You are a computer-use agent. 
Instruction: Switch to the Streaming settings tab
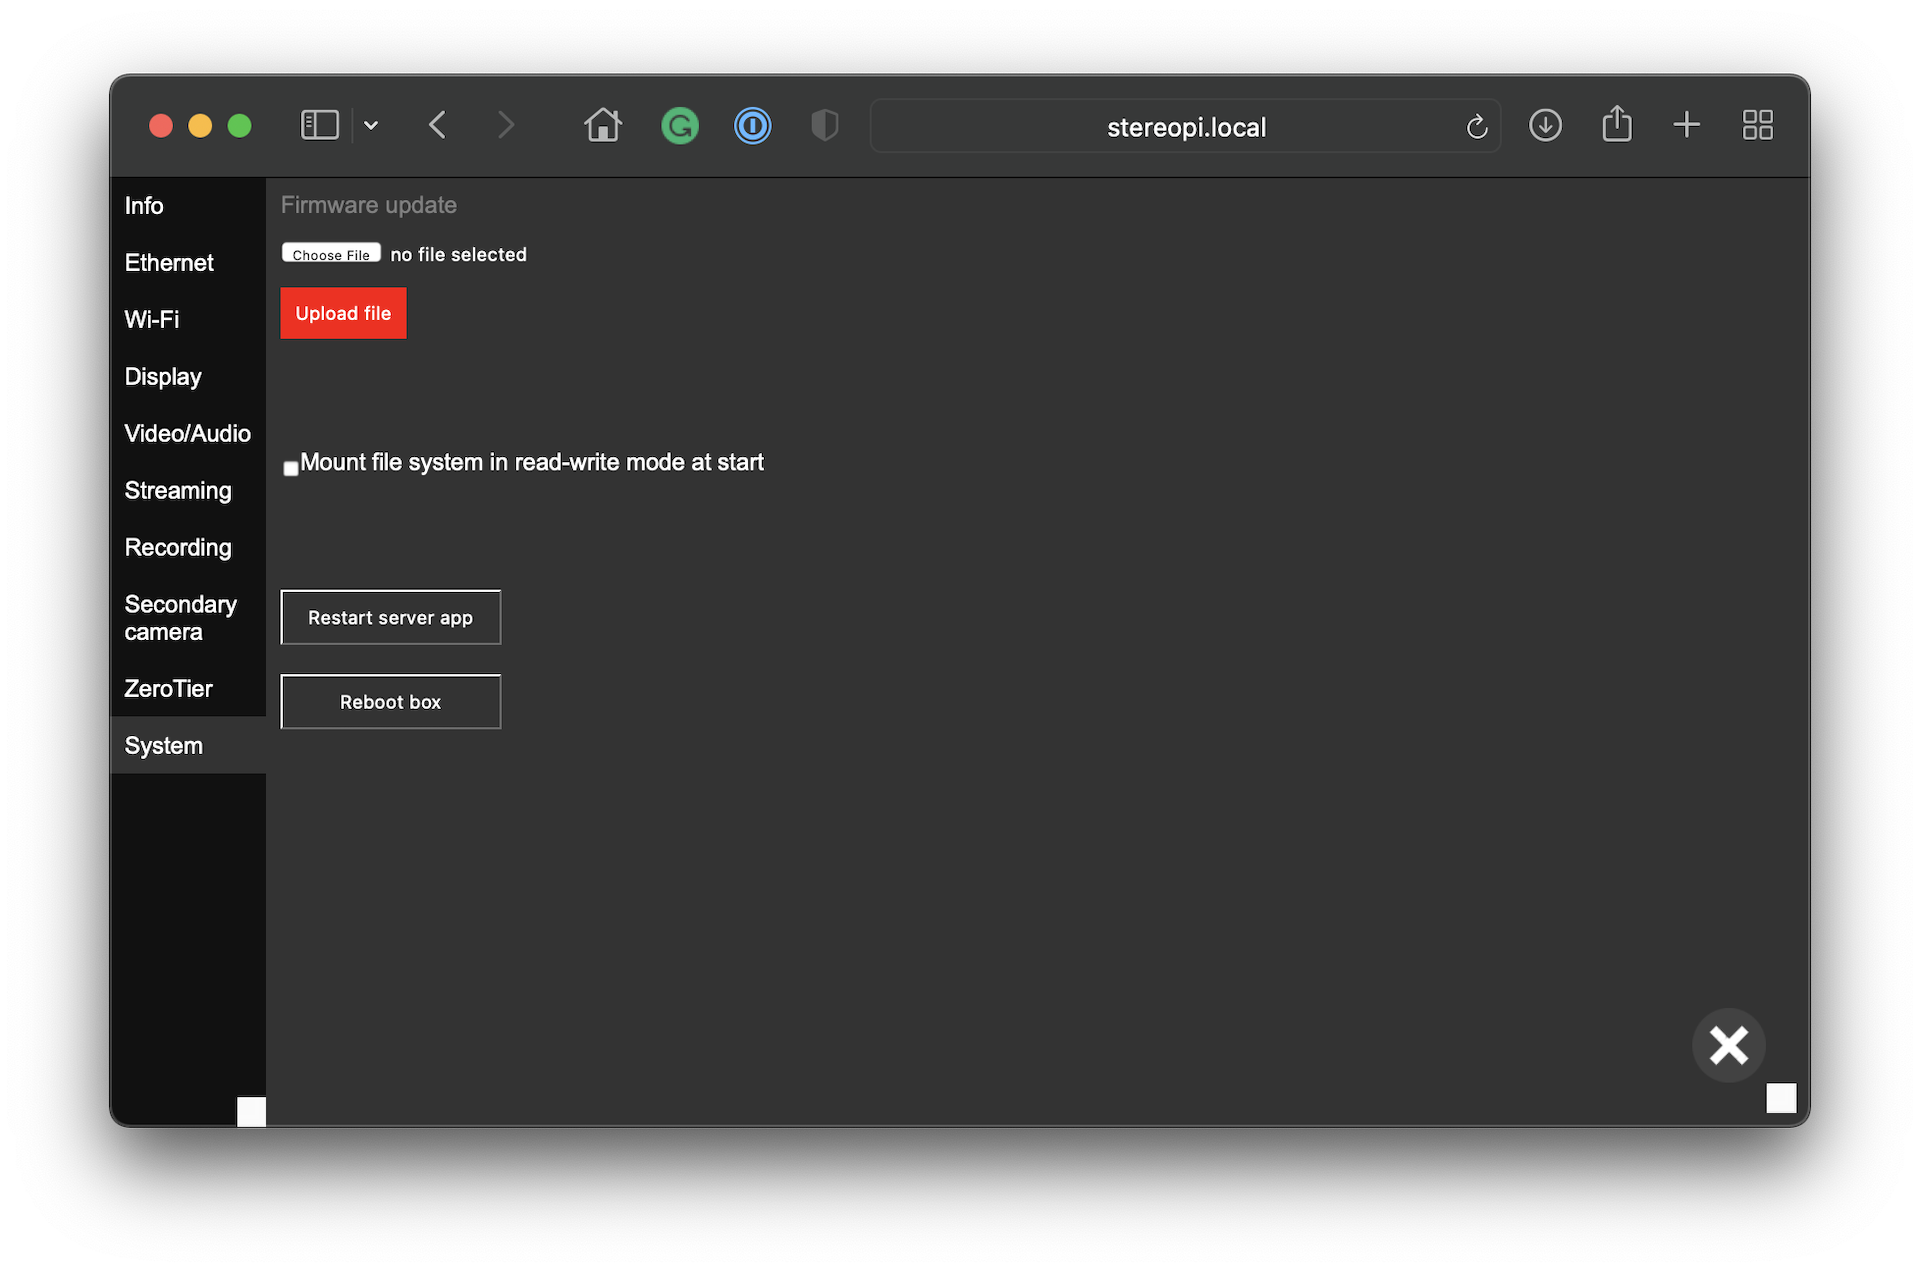(178, 491)
